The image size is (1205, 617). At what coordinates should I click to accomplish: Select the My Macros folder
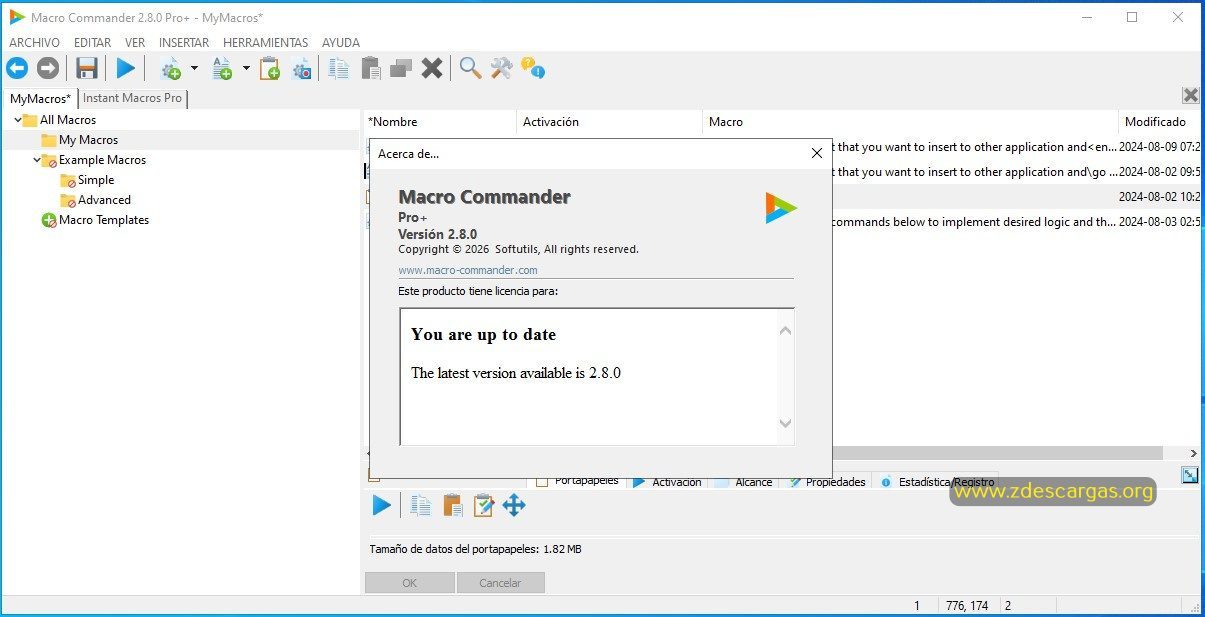coord(88,140)
